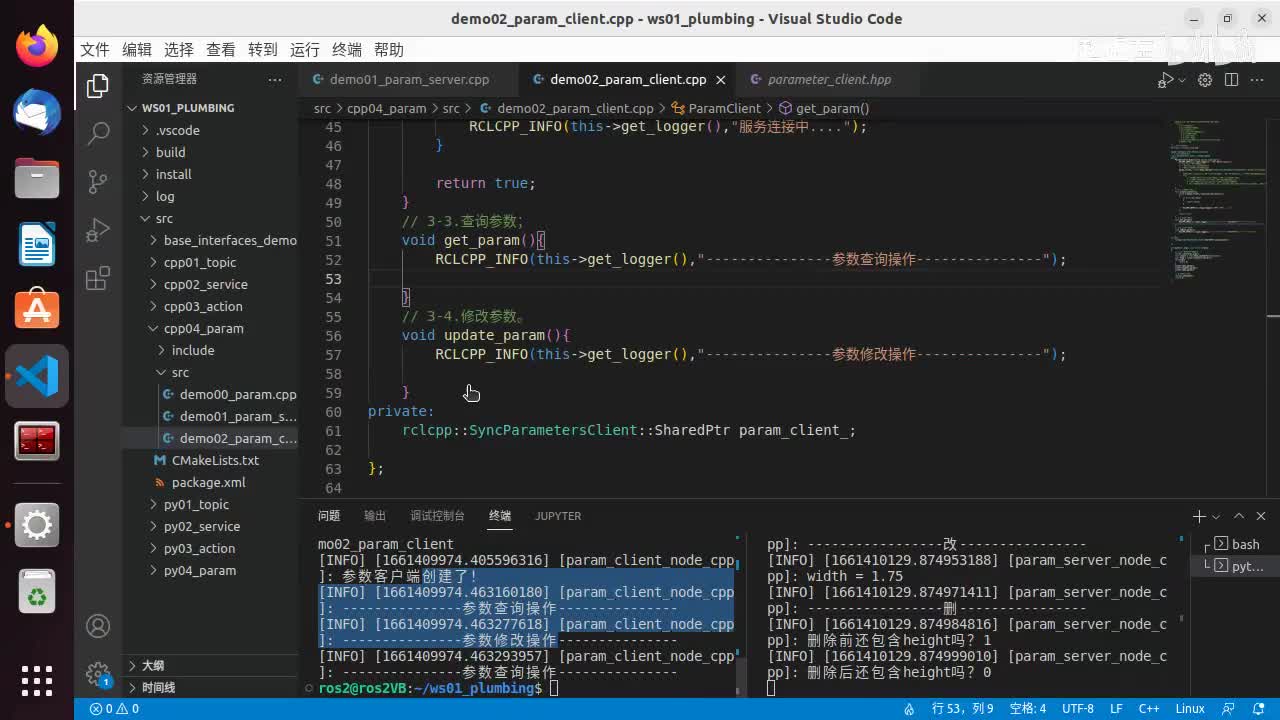Viewport: 1280px width, 720px height.
Task: Open the Explorer view in activity bar
Action: coord(98,86)
